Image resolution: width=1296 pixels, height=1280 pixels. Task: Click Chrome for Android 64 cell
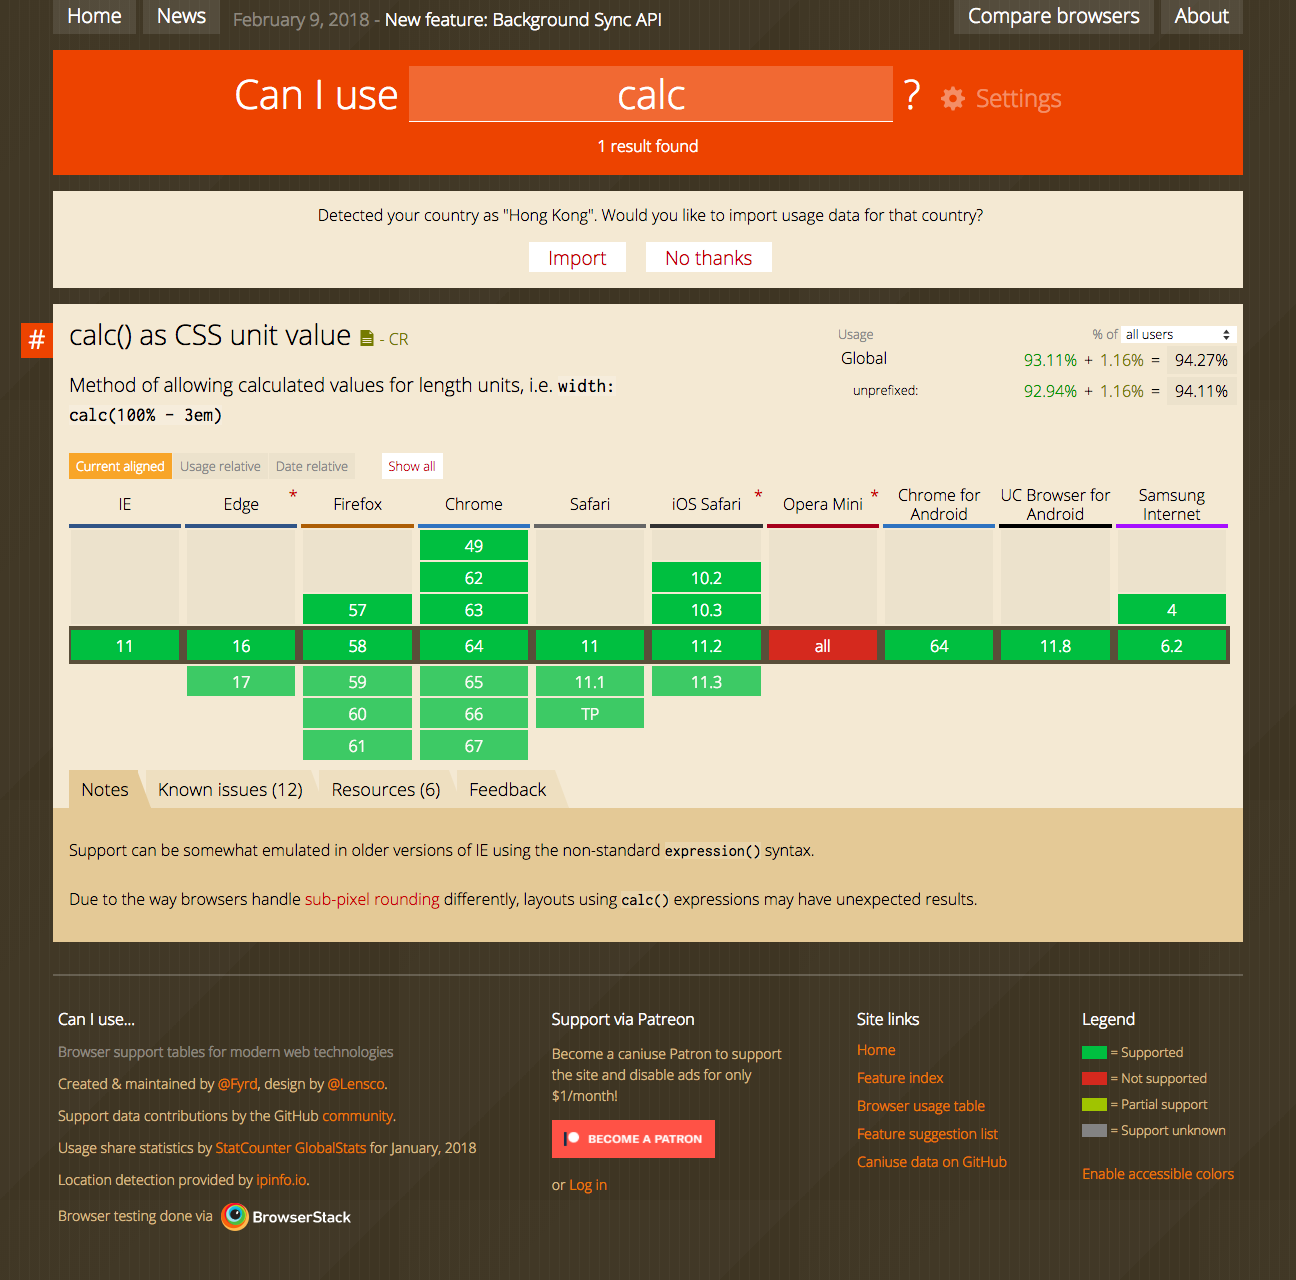pos(939,646)
